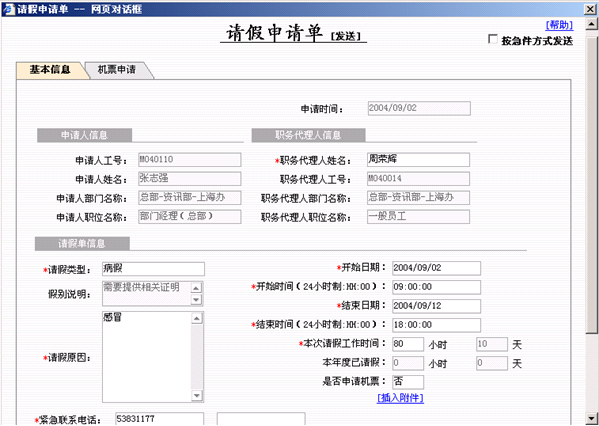
Task: Switch to the 基本信息 tab
Action: 50,70
